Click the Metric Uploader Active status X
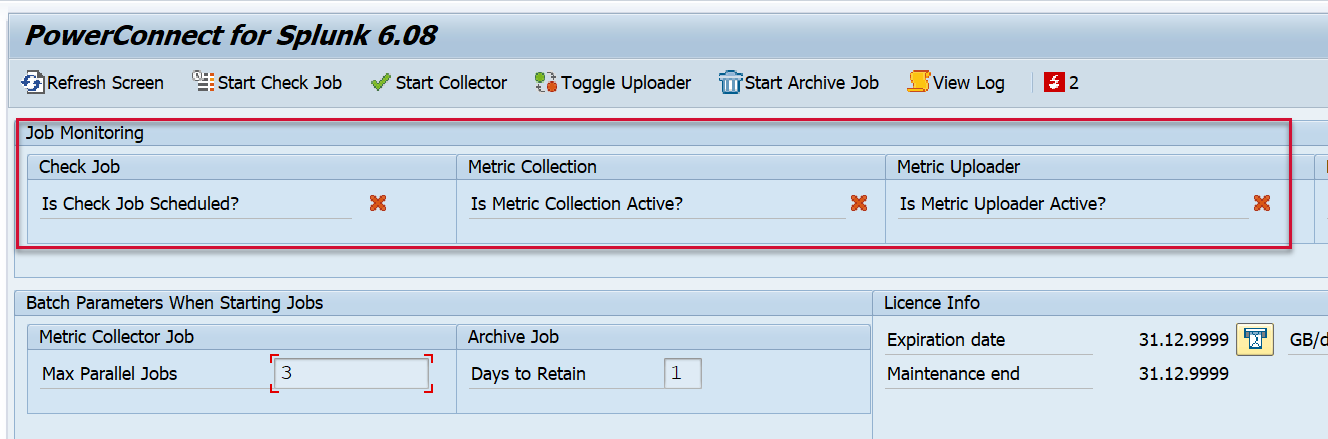This screenshot has height=439, width=1328. (x=1262, y=203)
